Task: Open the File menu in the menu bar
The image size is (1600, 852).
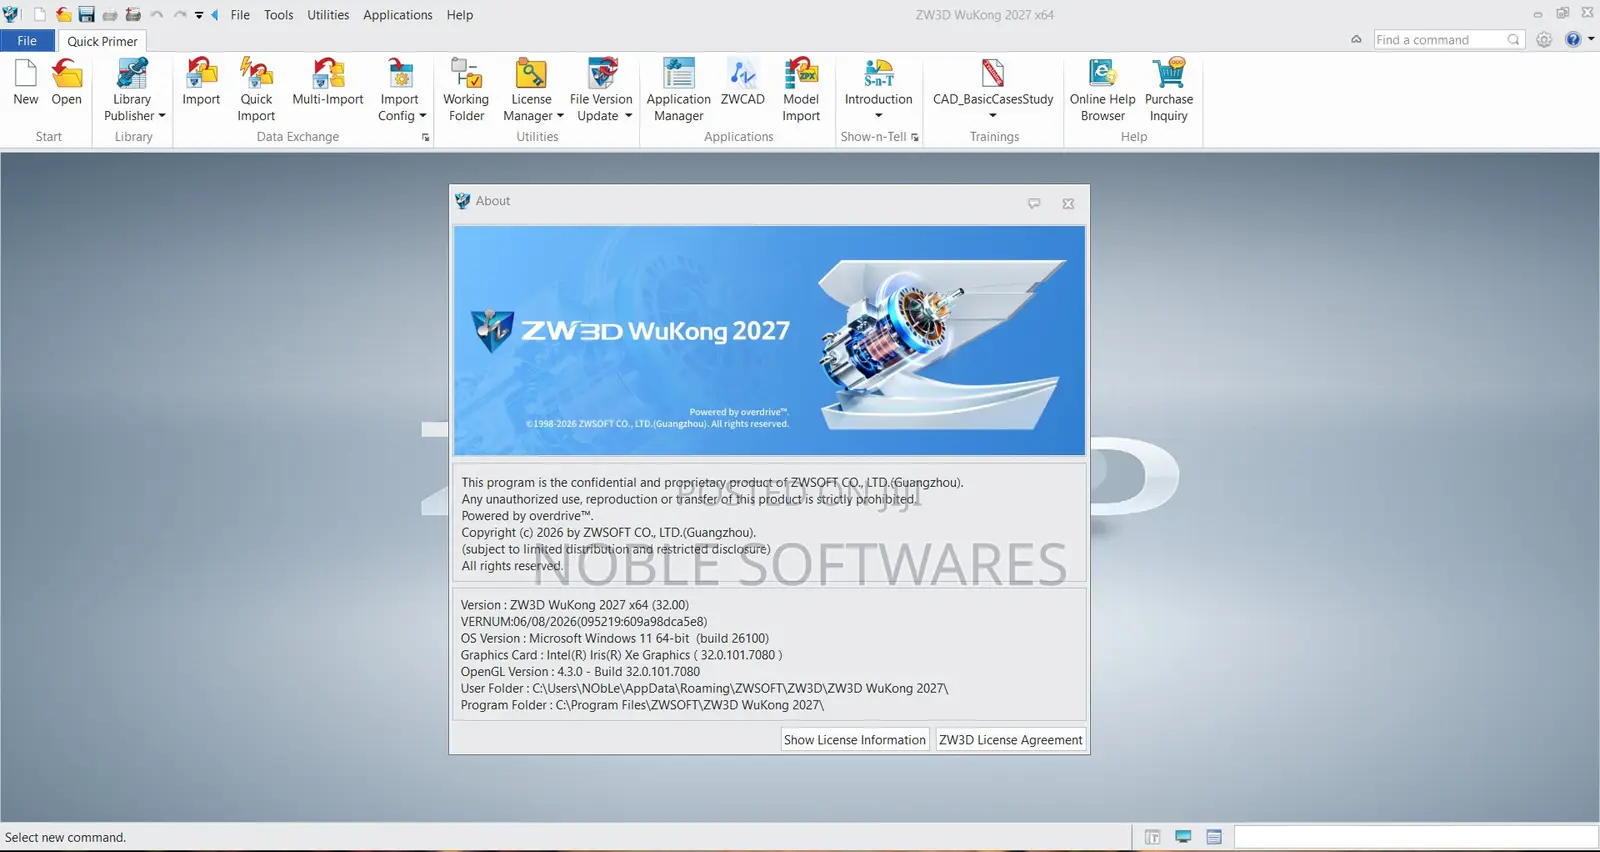Action: pos(240,15)
